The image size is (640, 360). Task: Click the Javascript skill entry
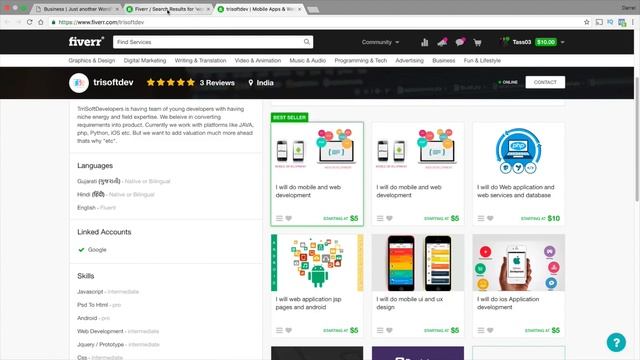coord(108,291)
